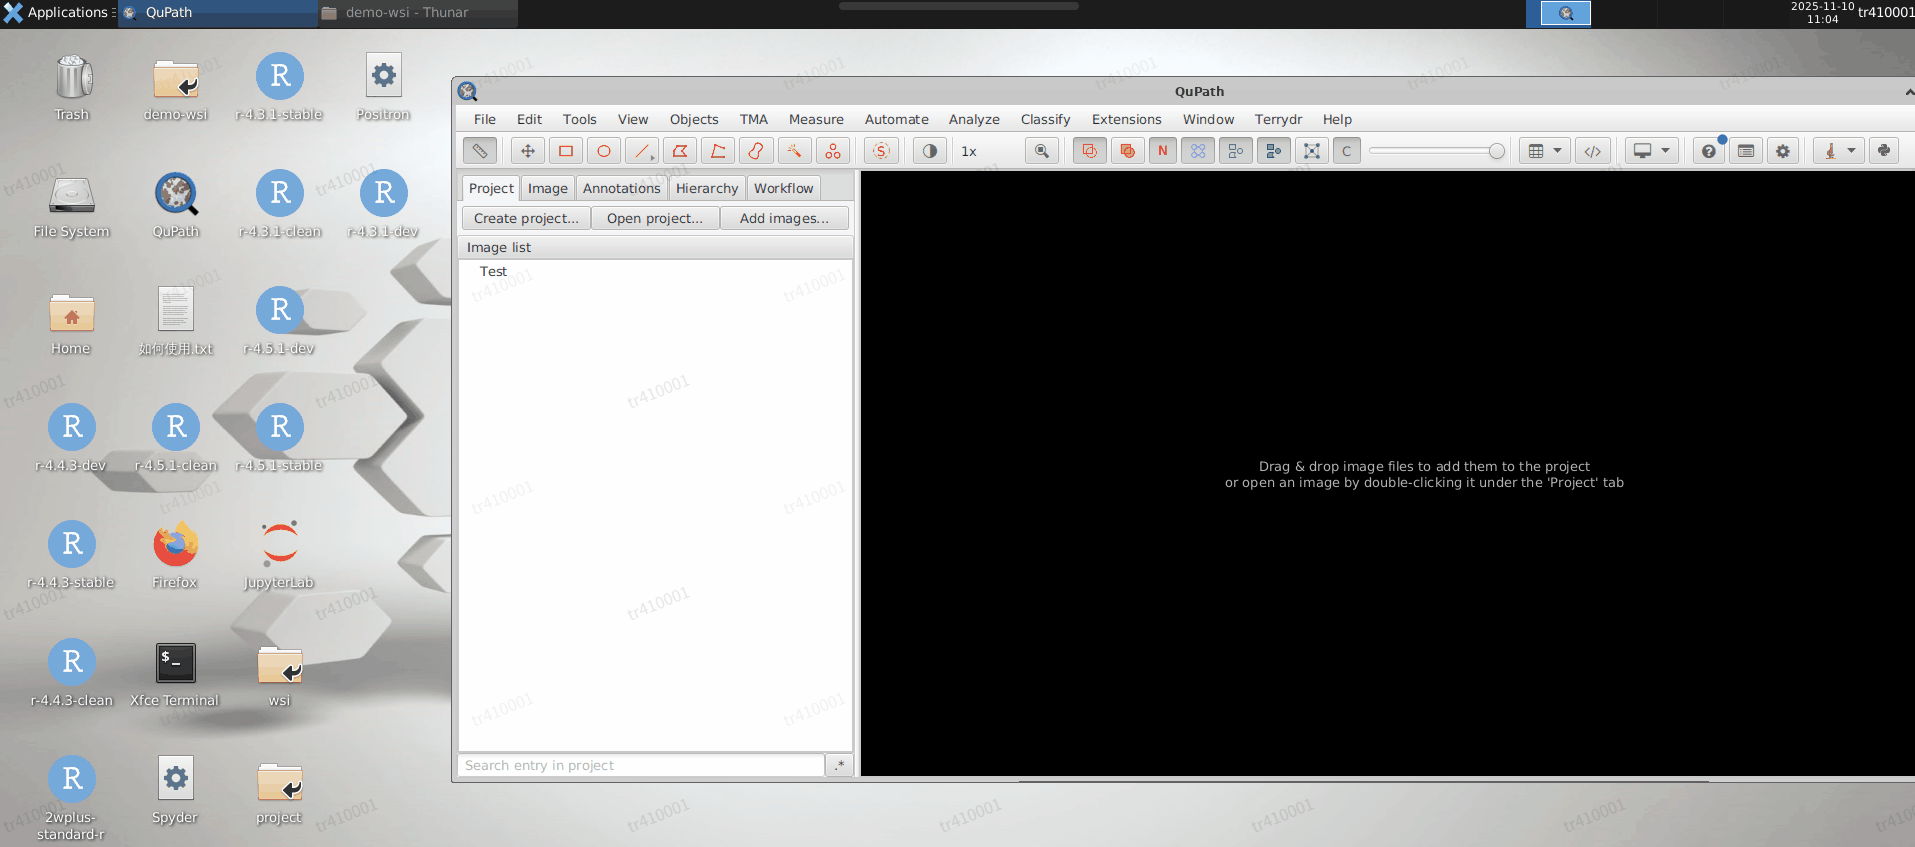
Task: Select the Move tool in the toolbar
Action: [528, 151]
